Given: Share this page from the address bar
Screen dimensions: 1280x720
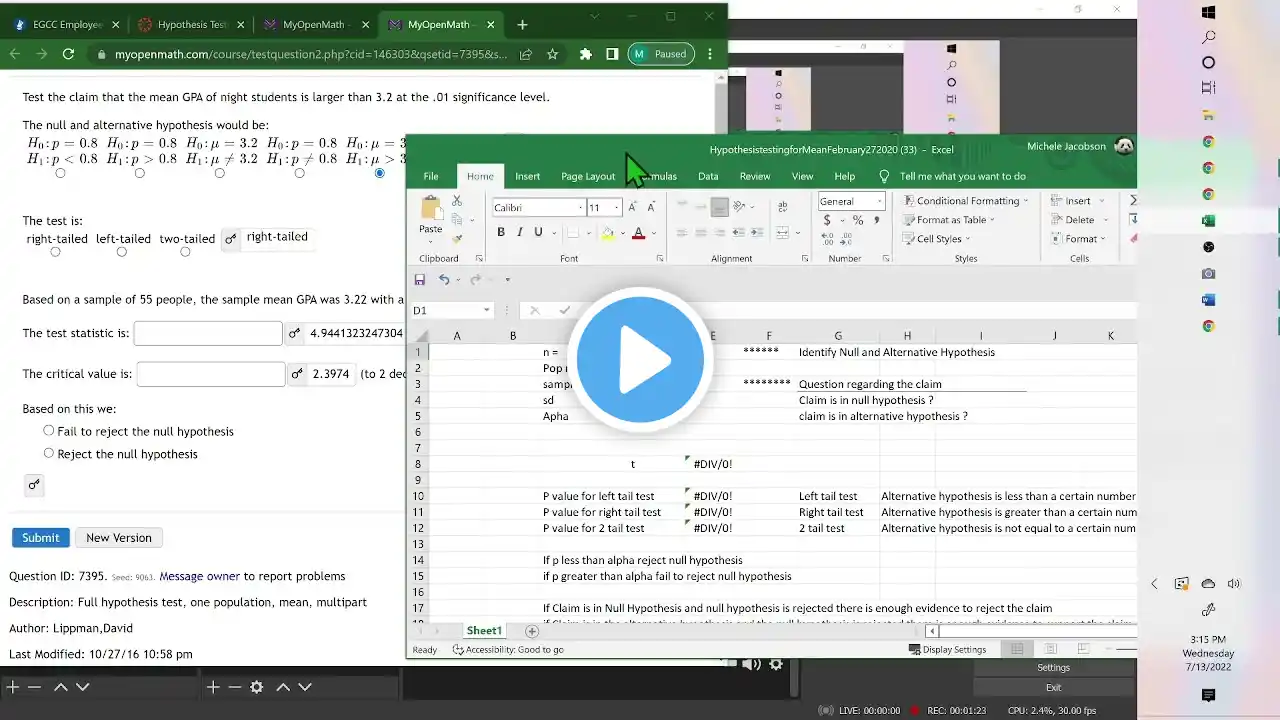Looking at the screenshot, I should coord(526,54).
